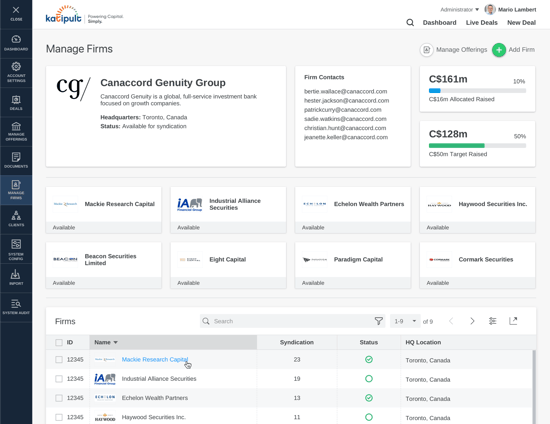Go to the next page of firms
This screenshot has height=424, width=550.
472,321
